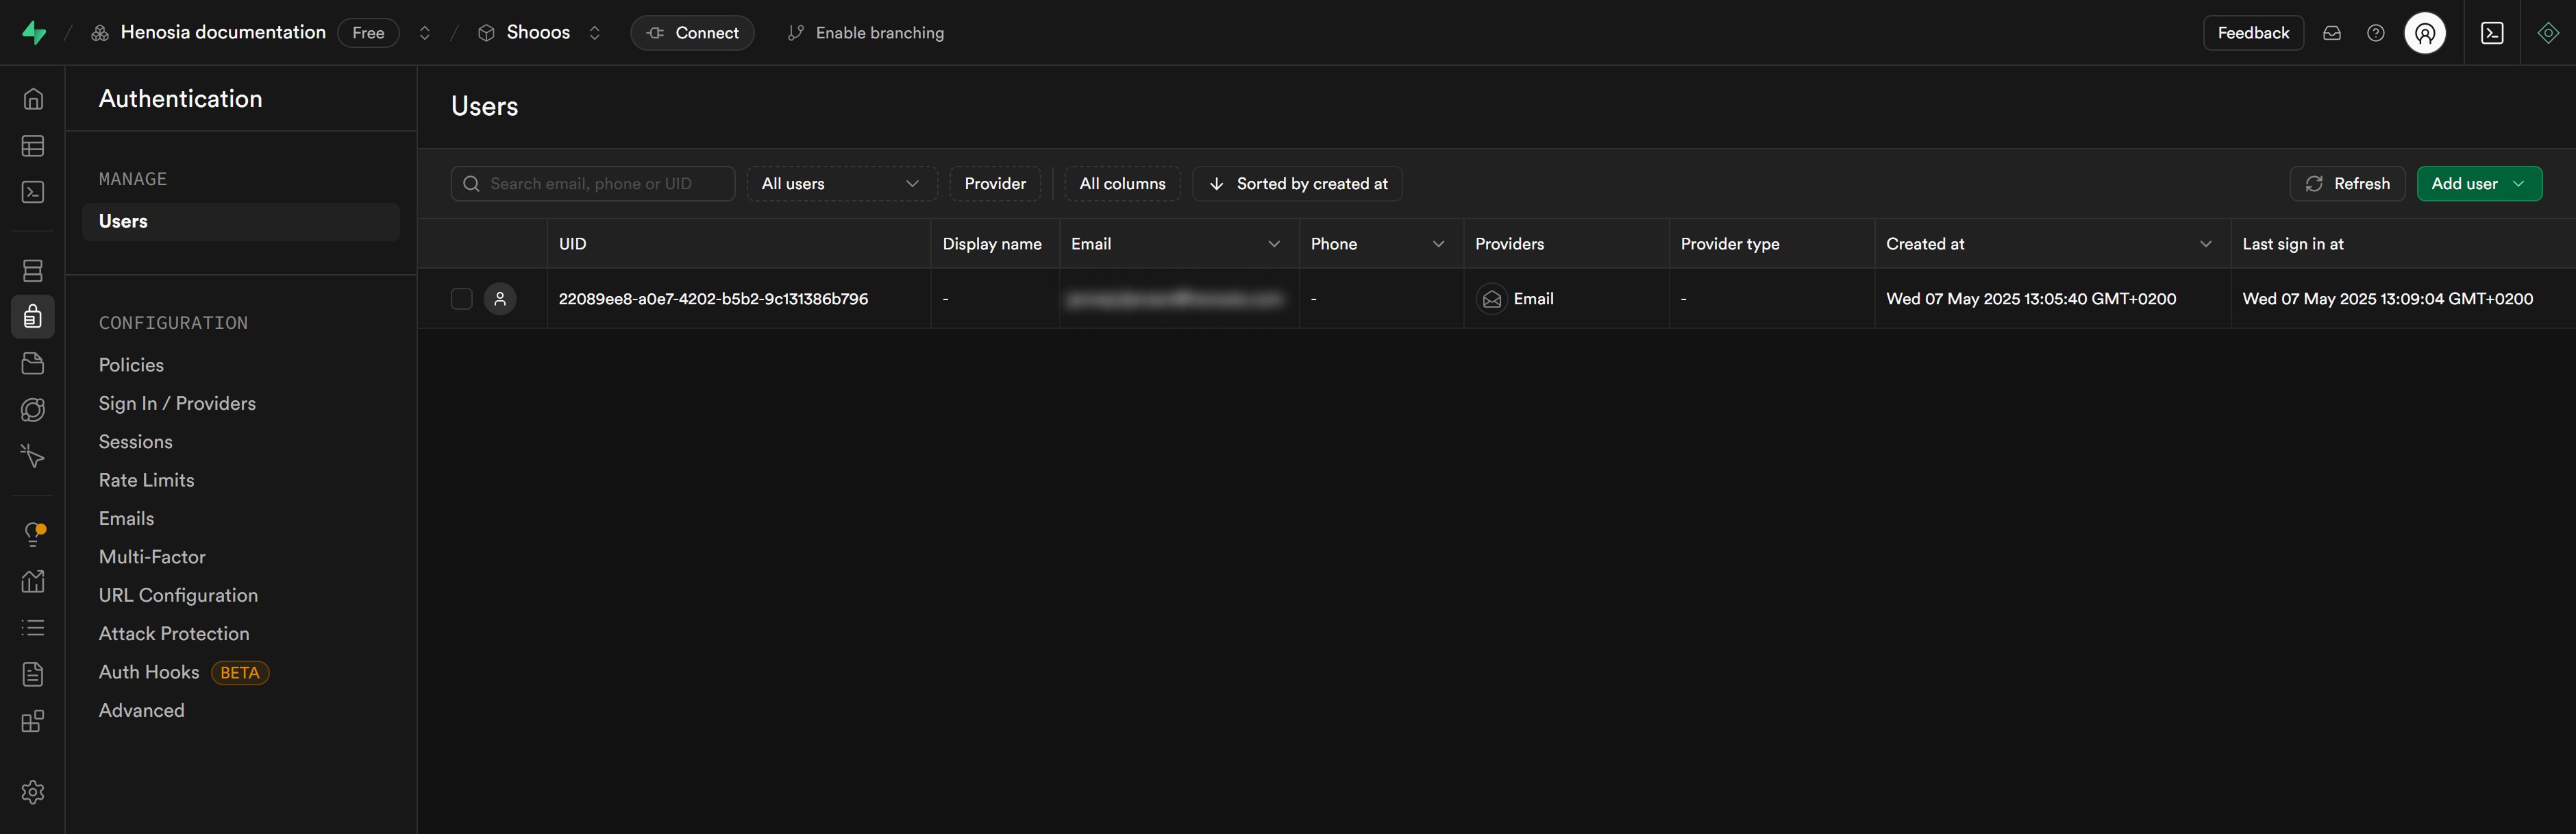The image size is (2576, 834).
Task: Open Table Editor icon in sidebar
Action: click(33, 146)
